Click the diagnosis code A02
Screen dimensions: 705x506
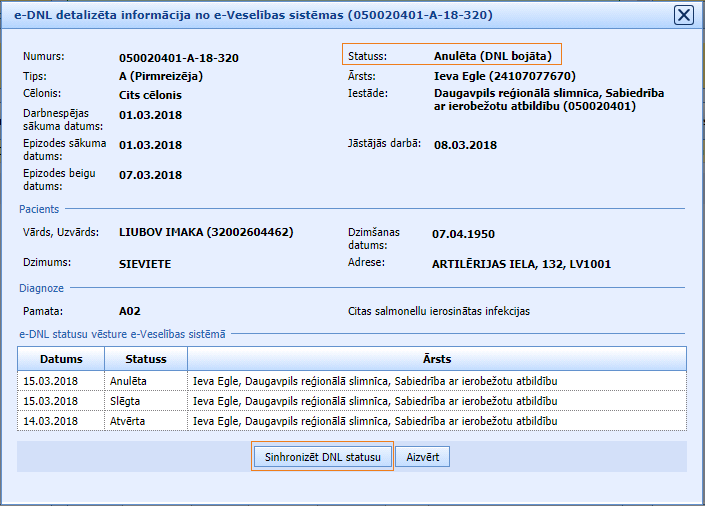pyautogui.click(x=130, y=311)
